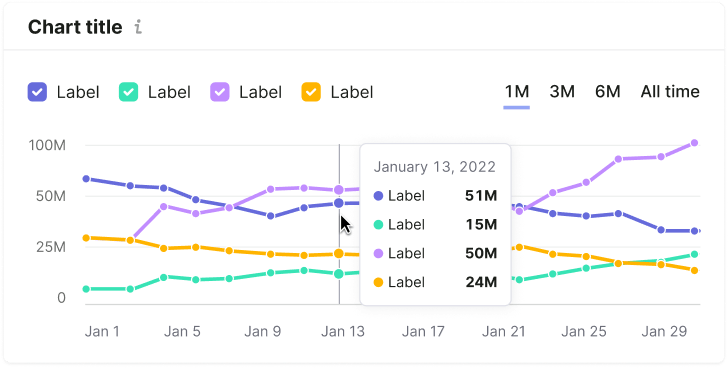Click the last purple data point near 100M

[x=695, y=143]
